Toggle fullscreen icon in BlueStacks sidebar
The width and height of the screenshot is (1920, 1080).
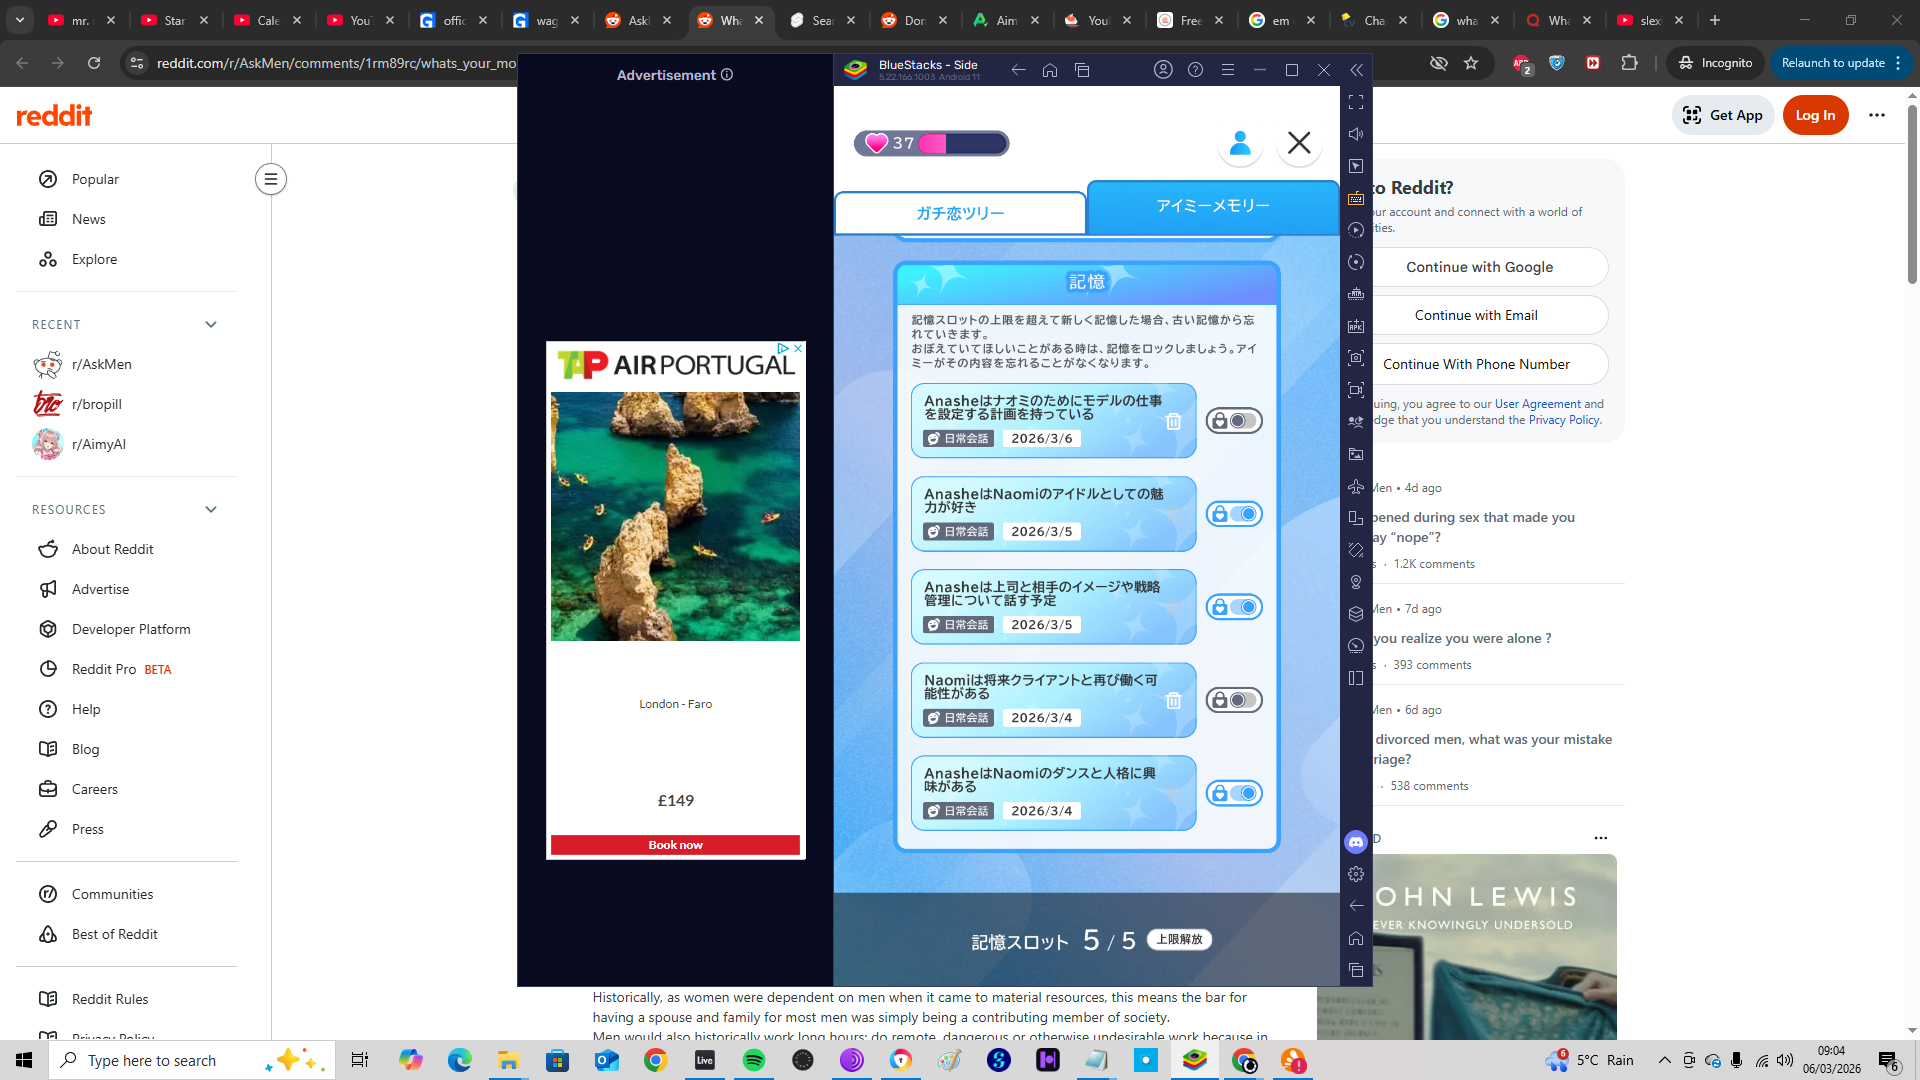pos(1356,102)
